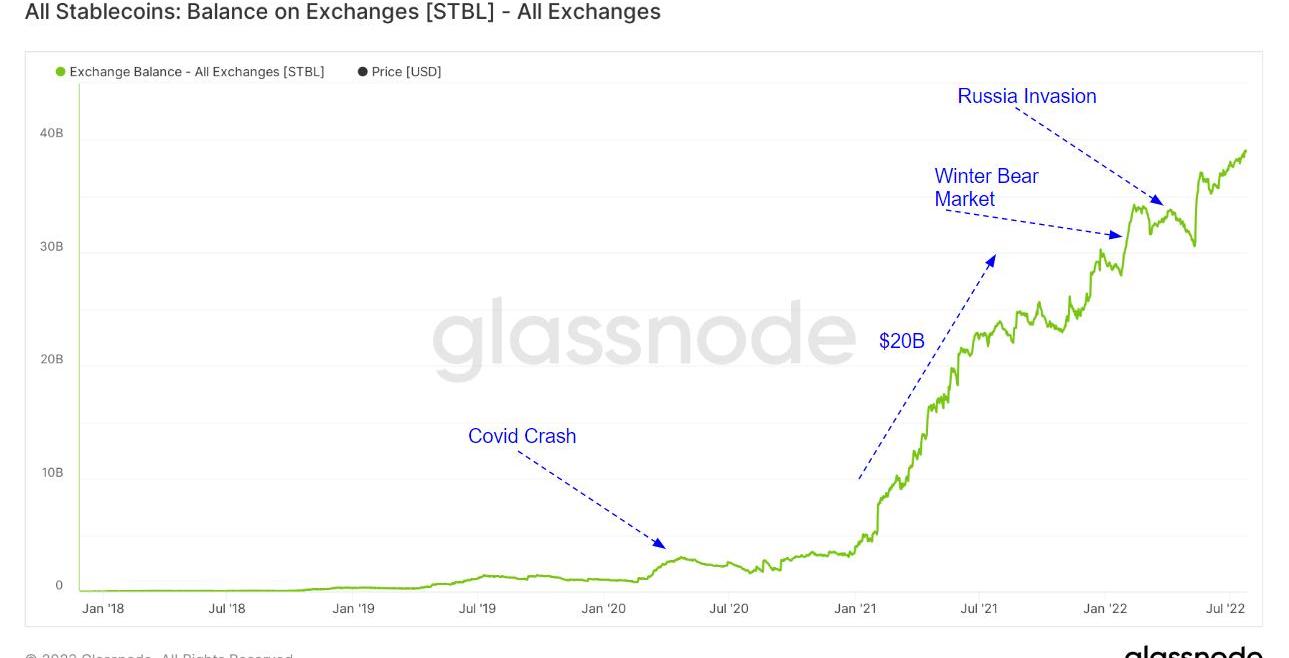This screenshot has height=658, width=1289.
Task: Click the 20B y-axis label
Action: pos(52,359)
